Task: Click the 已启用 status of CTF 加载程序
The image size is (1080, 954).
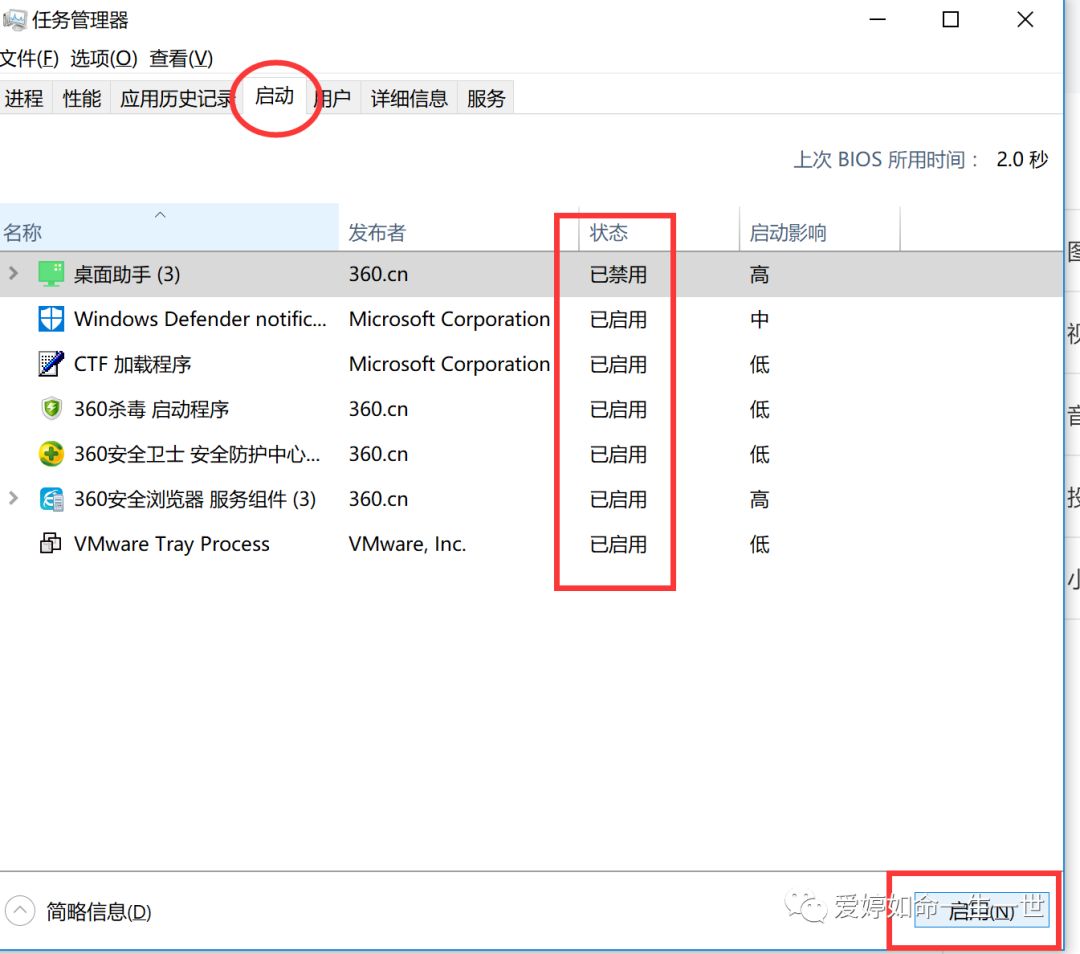Action: pyautogui.click(x=618, y=364)
